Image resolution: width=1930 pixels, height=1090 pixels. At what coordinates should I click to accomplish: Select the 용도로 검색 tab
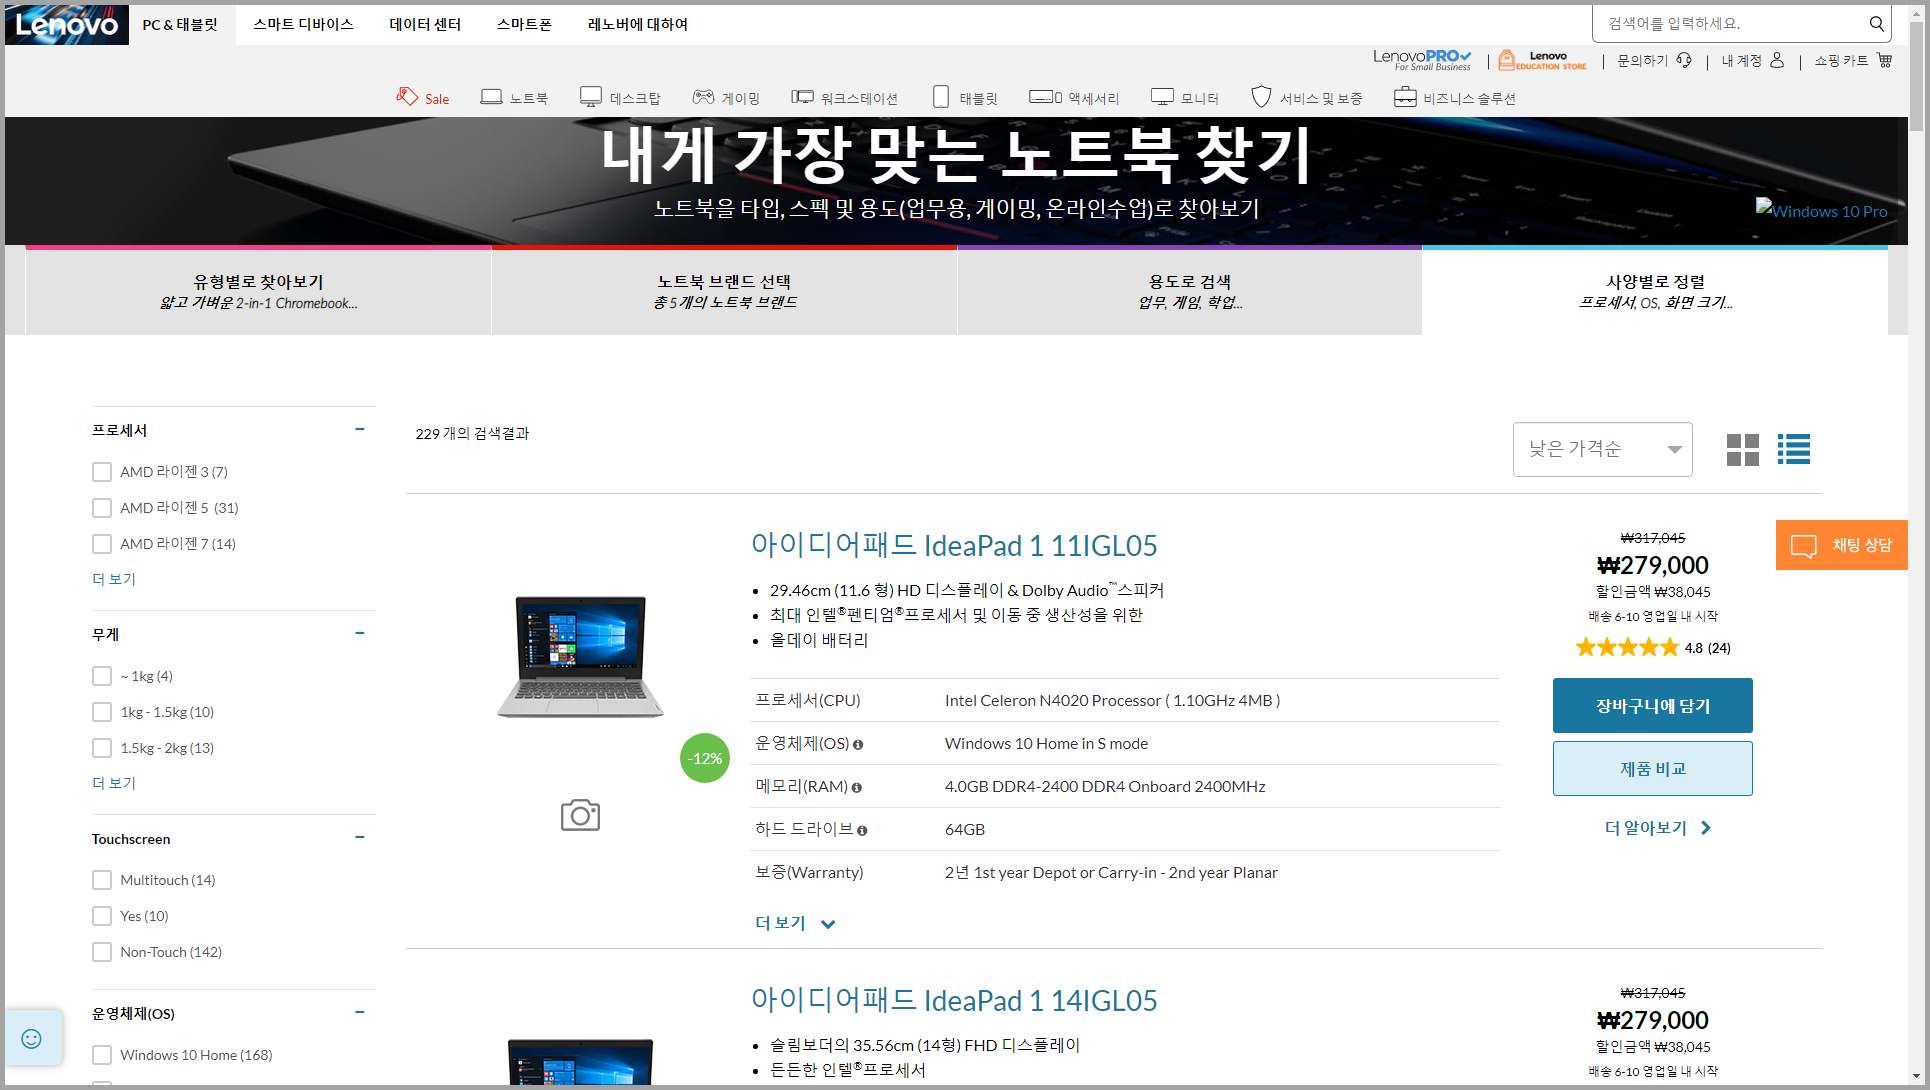(1190, 291)
